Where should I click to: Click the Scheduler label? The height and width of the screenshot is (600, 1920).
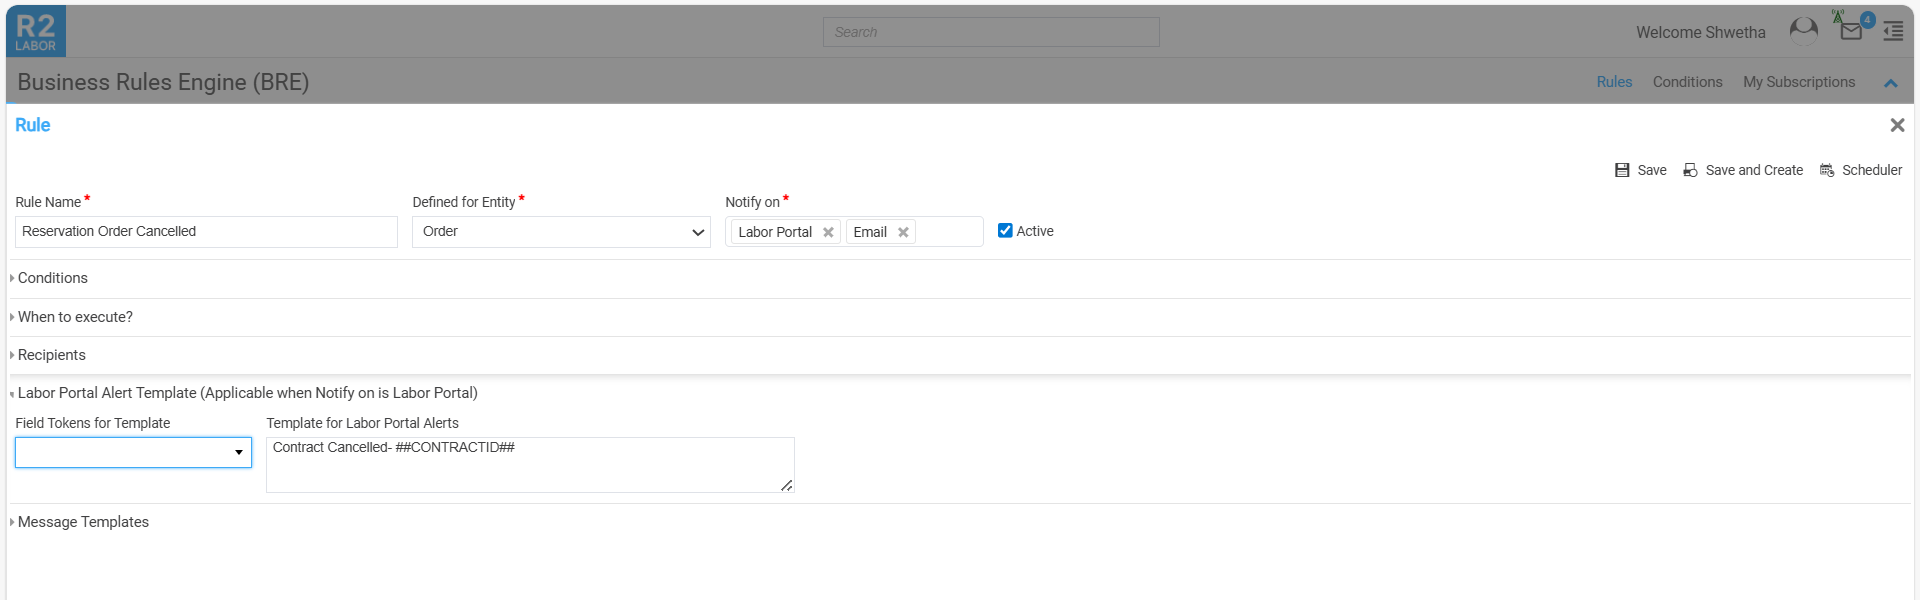[1872, 170]
